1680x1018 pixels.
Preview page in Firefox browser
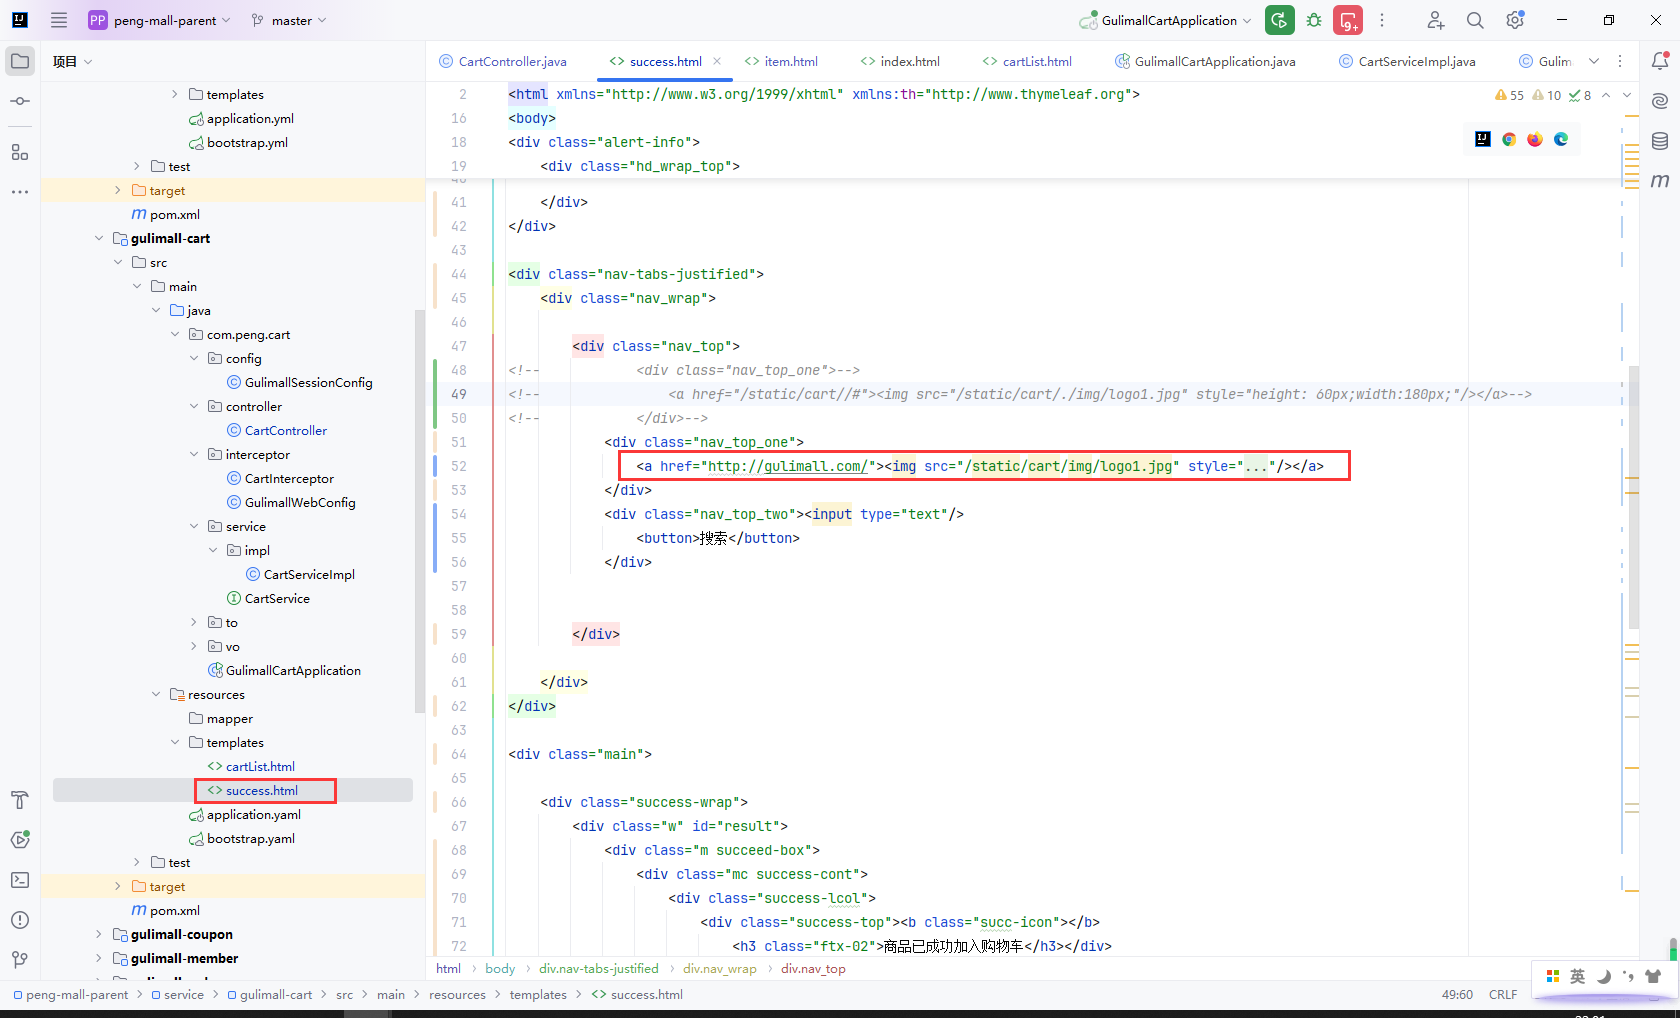1535,139
